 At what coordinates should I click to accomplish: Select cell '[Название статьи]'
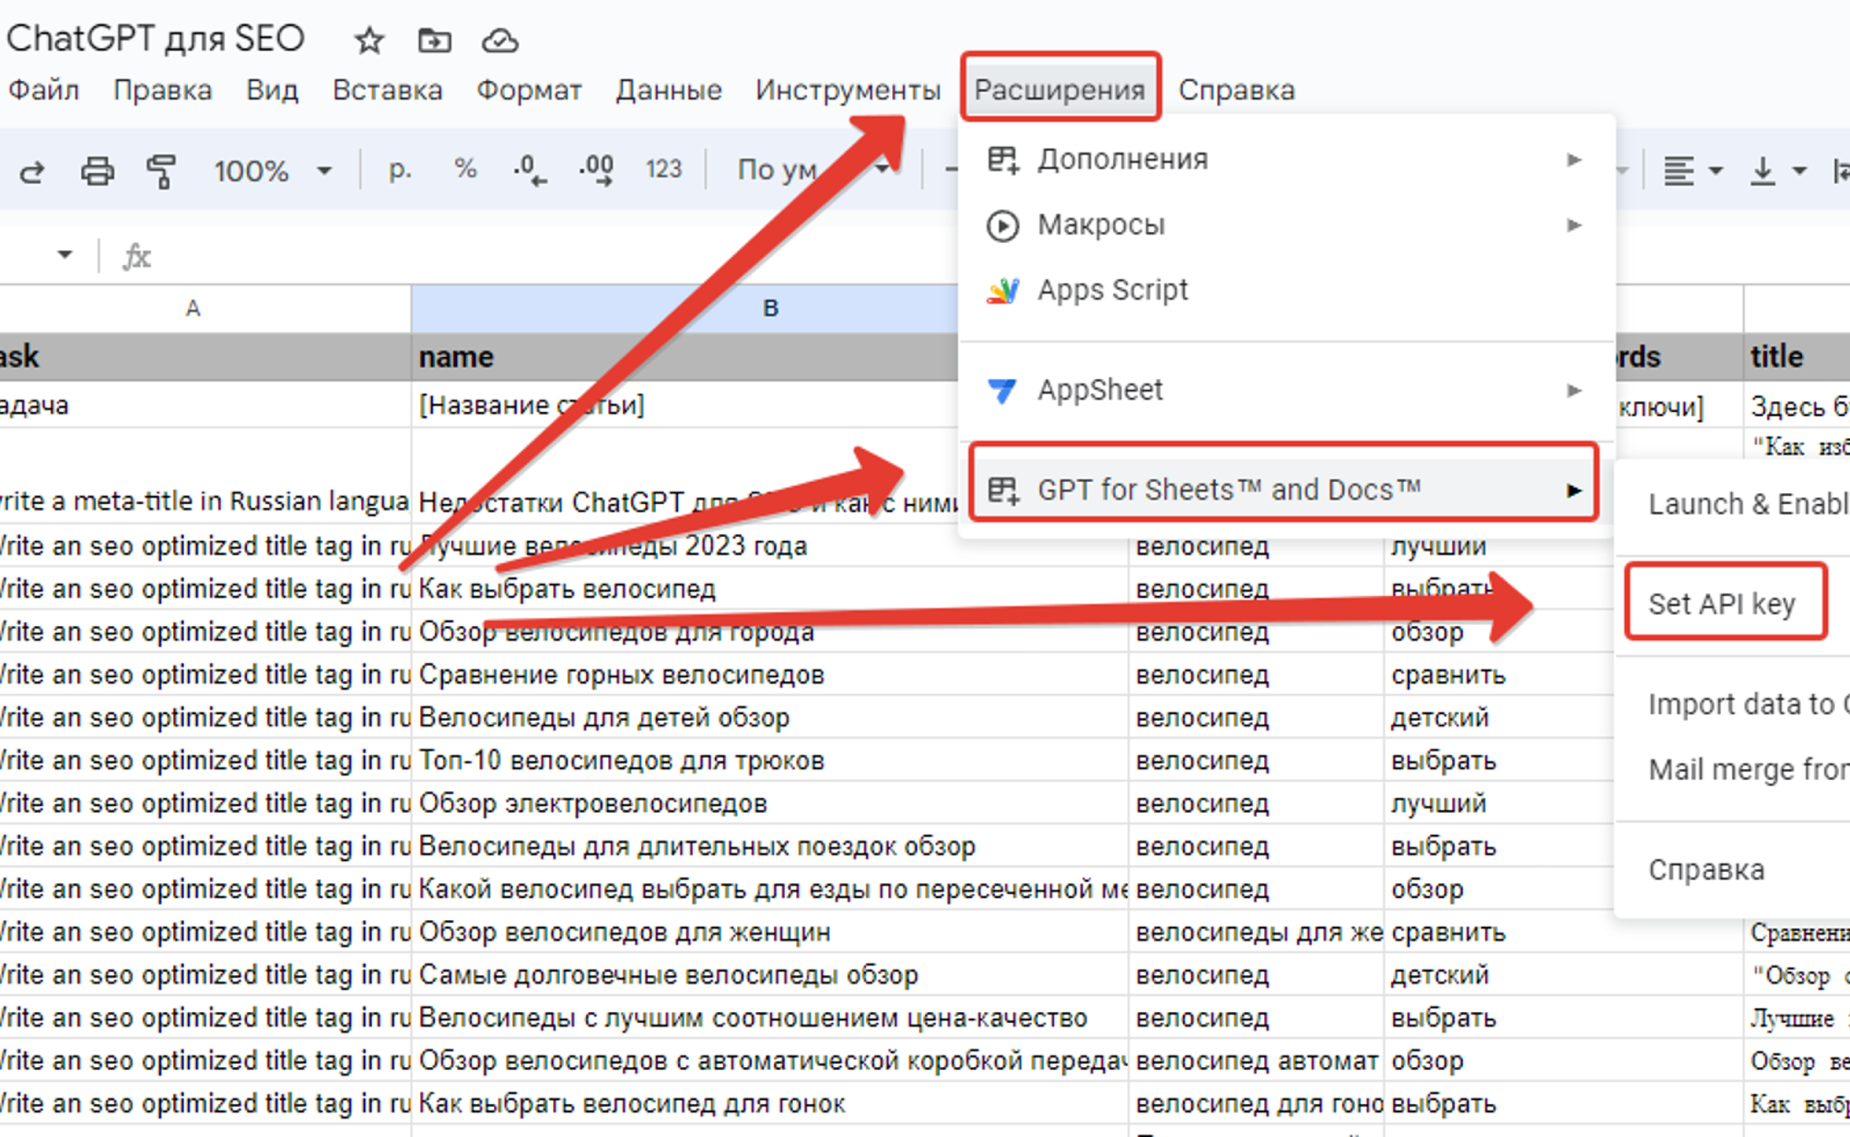[x=685, y=405]
